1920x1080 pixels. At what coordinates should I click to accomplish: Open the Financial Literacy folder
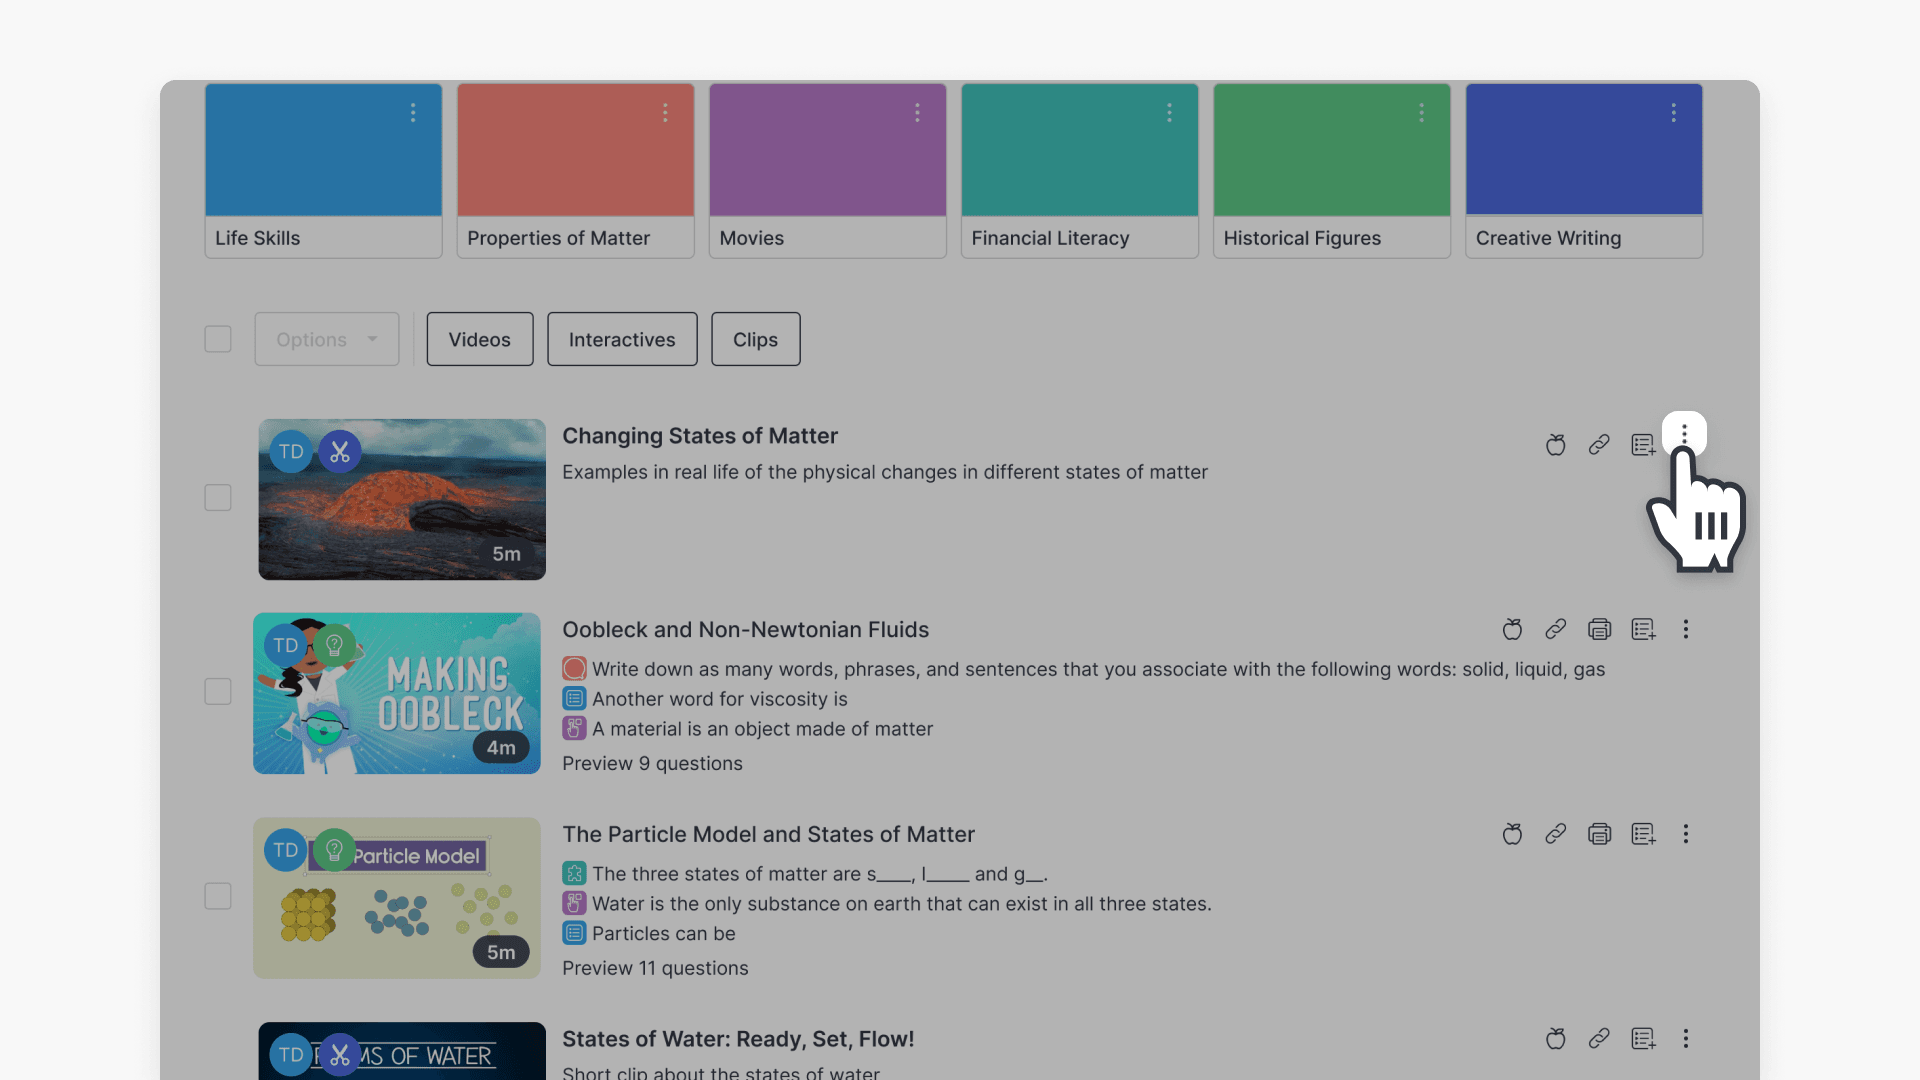click(x=1079, y=150)
